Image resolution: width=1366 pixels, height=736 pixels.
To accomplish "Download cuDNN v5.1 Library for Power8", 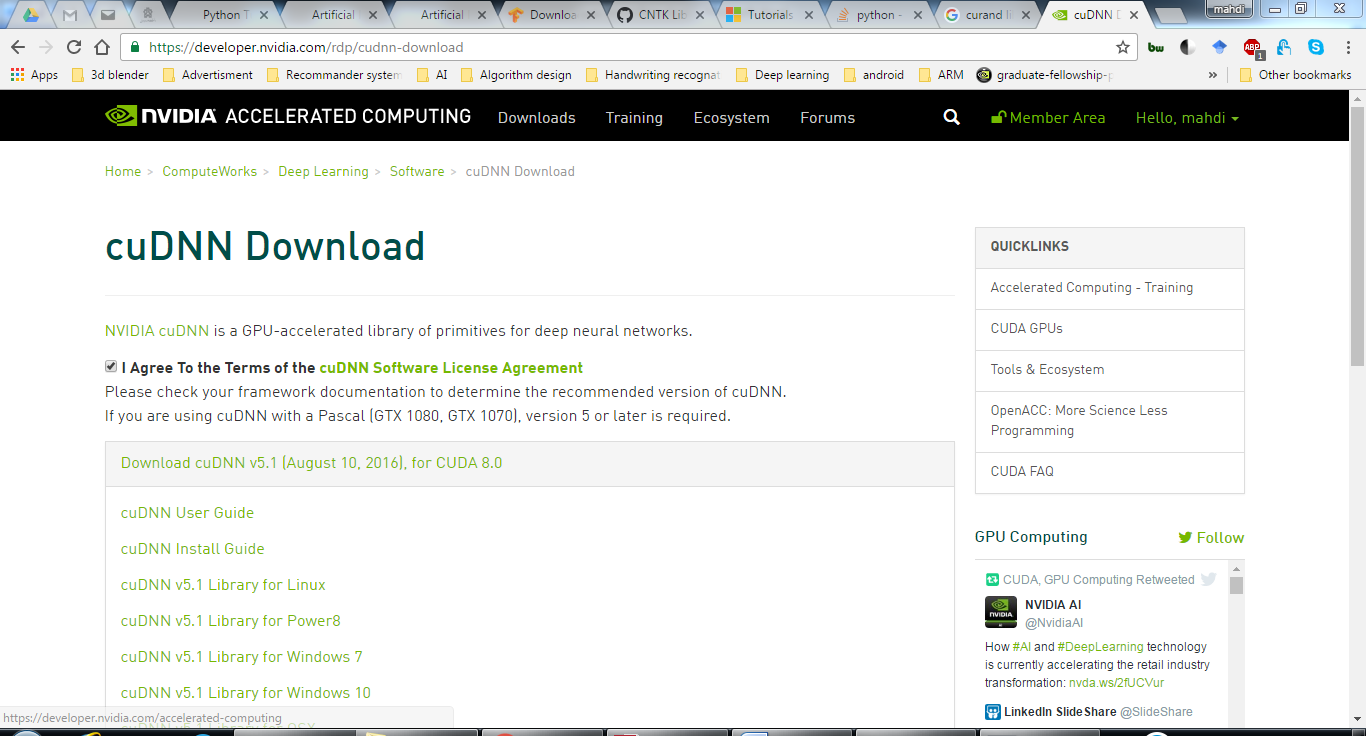I will pyautogui.click(x=231, y=621).
